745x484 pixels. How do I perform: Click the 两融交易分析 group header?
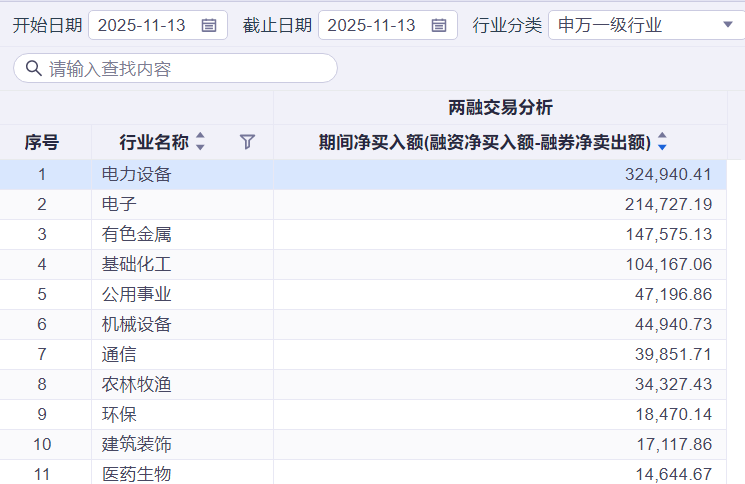point(500,107)
